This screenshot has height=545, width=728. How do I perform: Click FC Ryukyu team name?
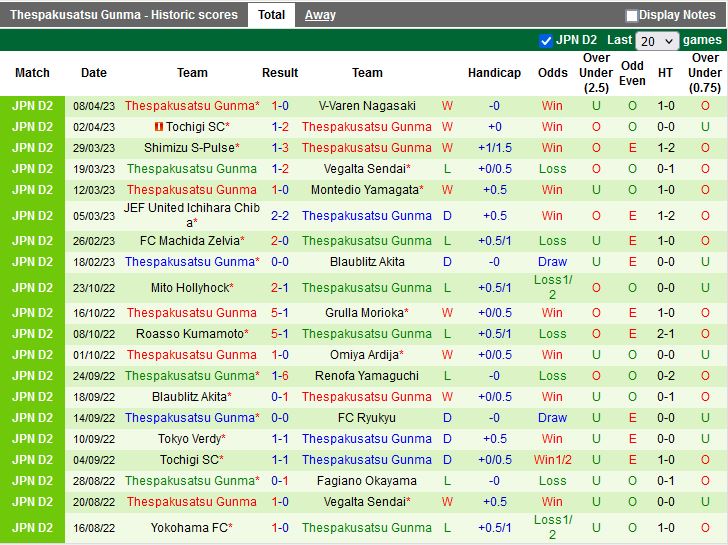pos(367,418)
